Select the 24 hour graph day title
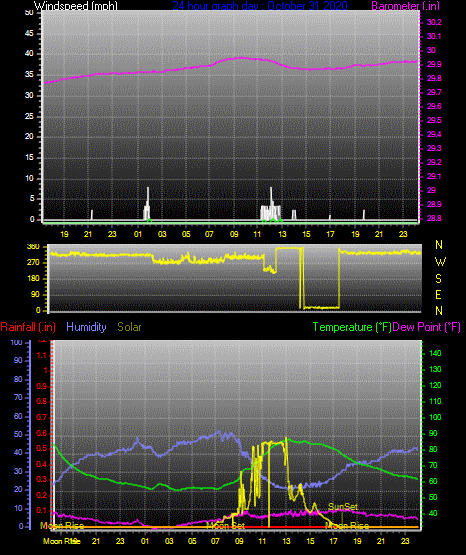The image size is (466, 555). [x=260, y=6]
